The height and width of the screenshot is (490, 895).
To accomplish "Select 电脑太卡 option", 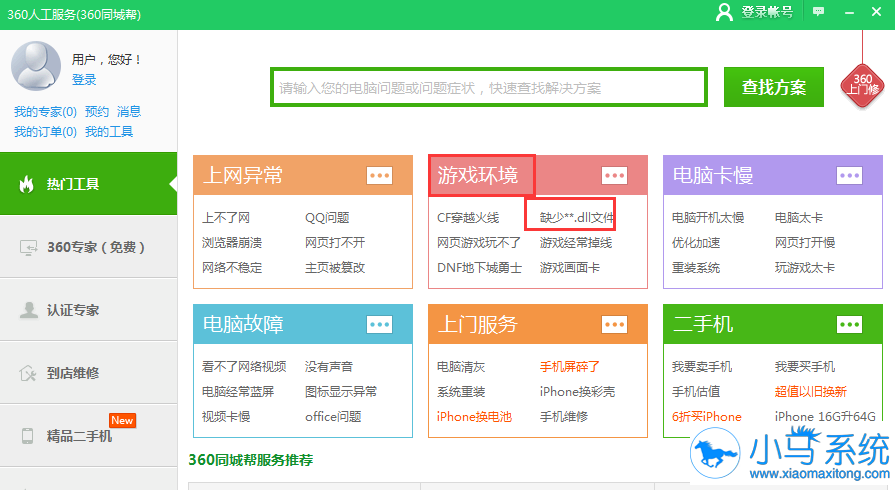I will [799, 218].
